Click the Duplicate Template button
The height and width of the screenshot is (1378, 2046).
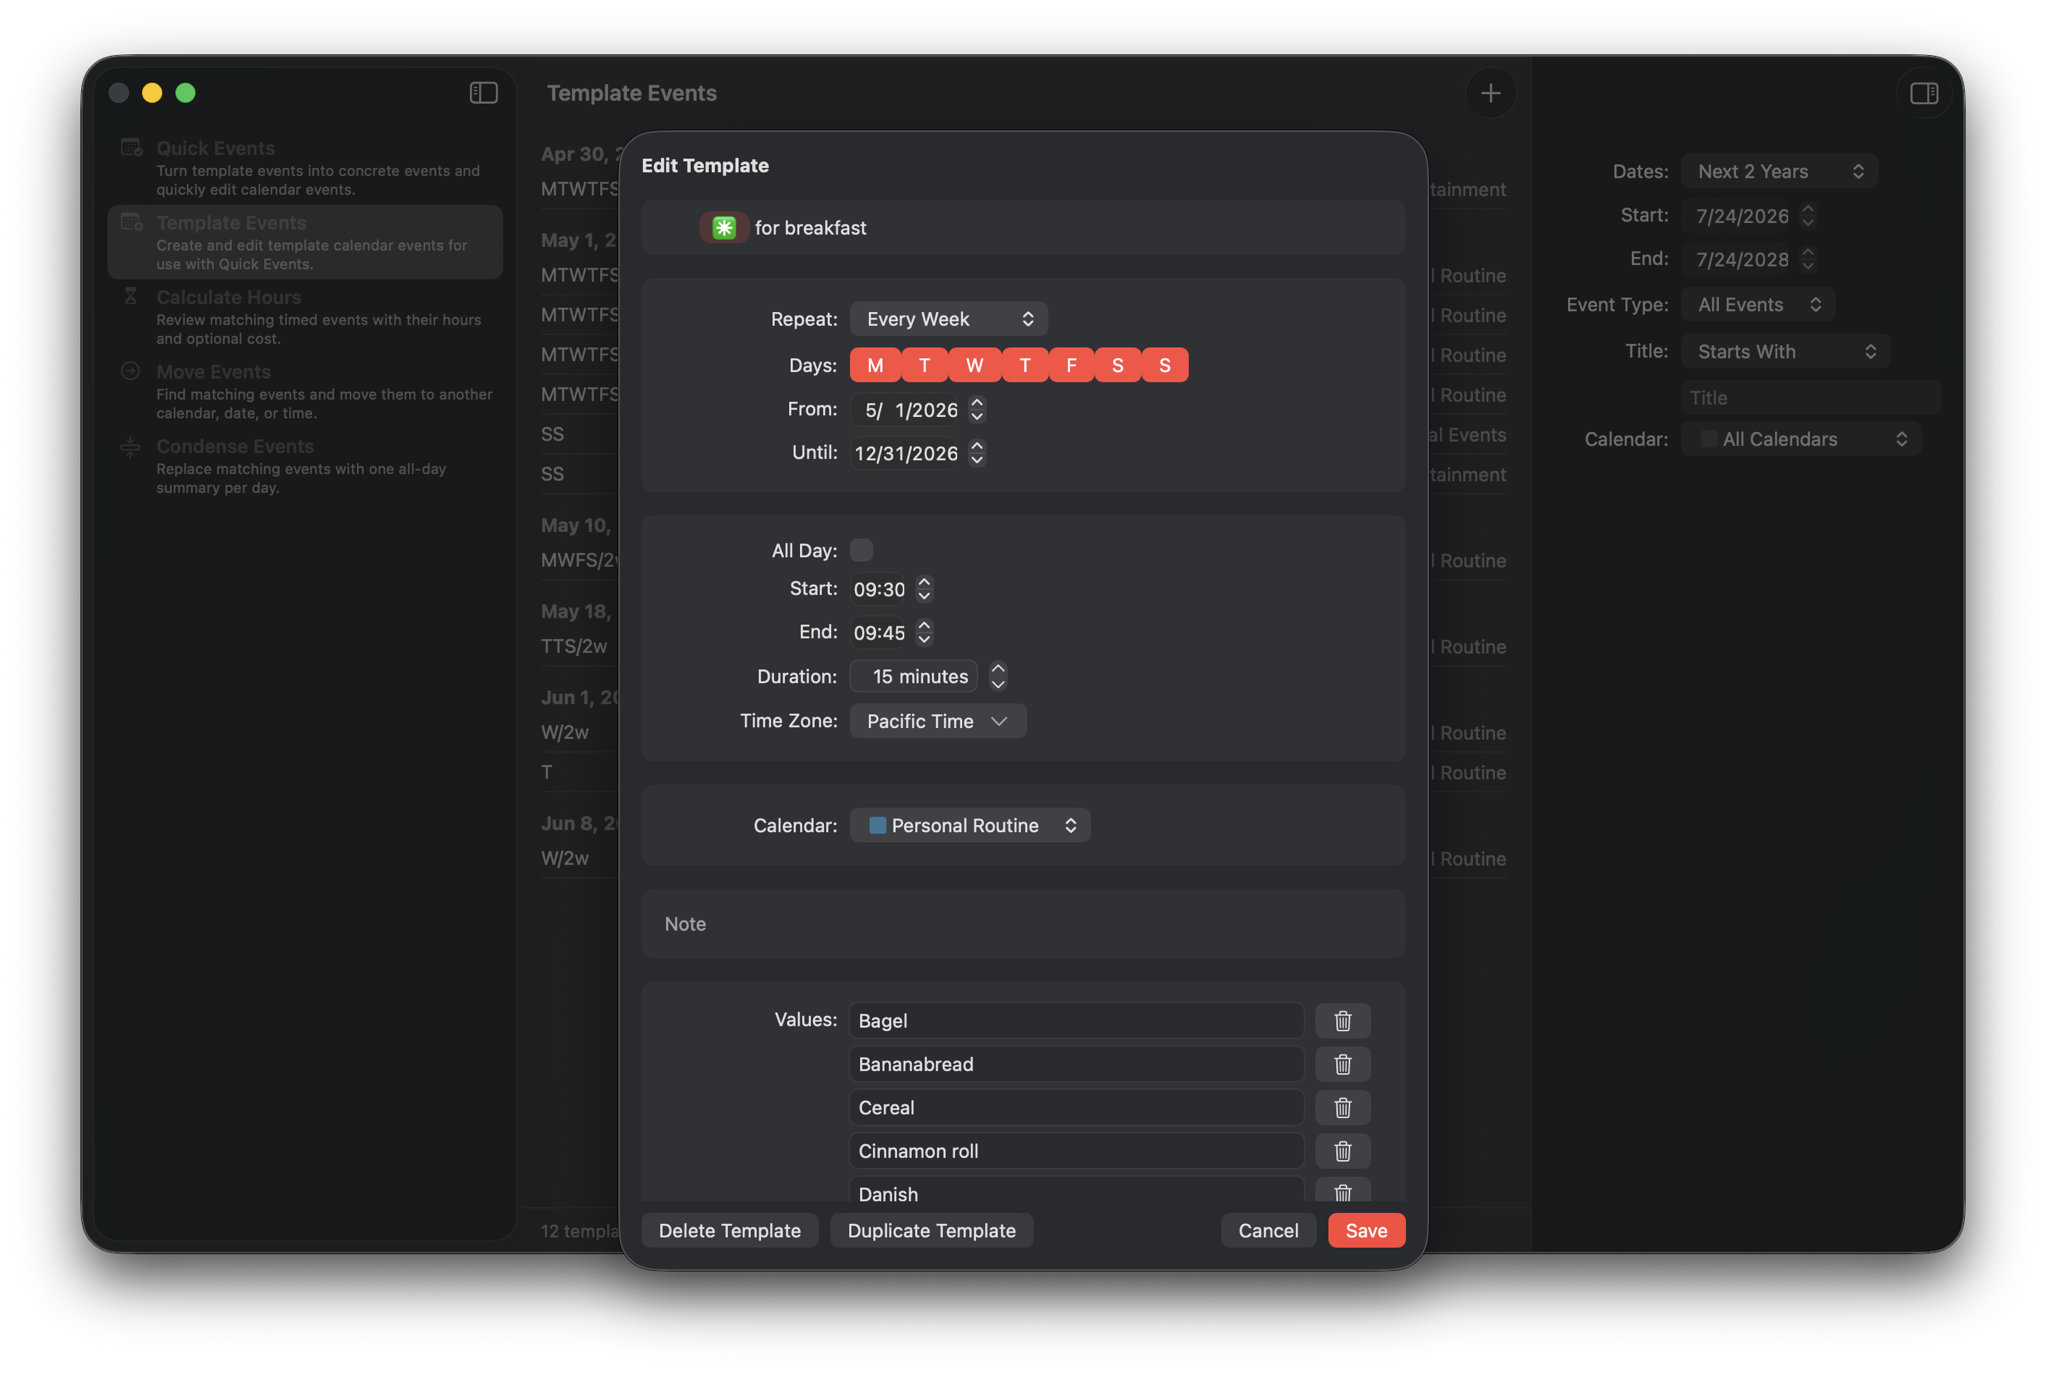tap(931, 1230)
